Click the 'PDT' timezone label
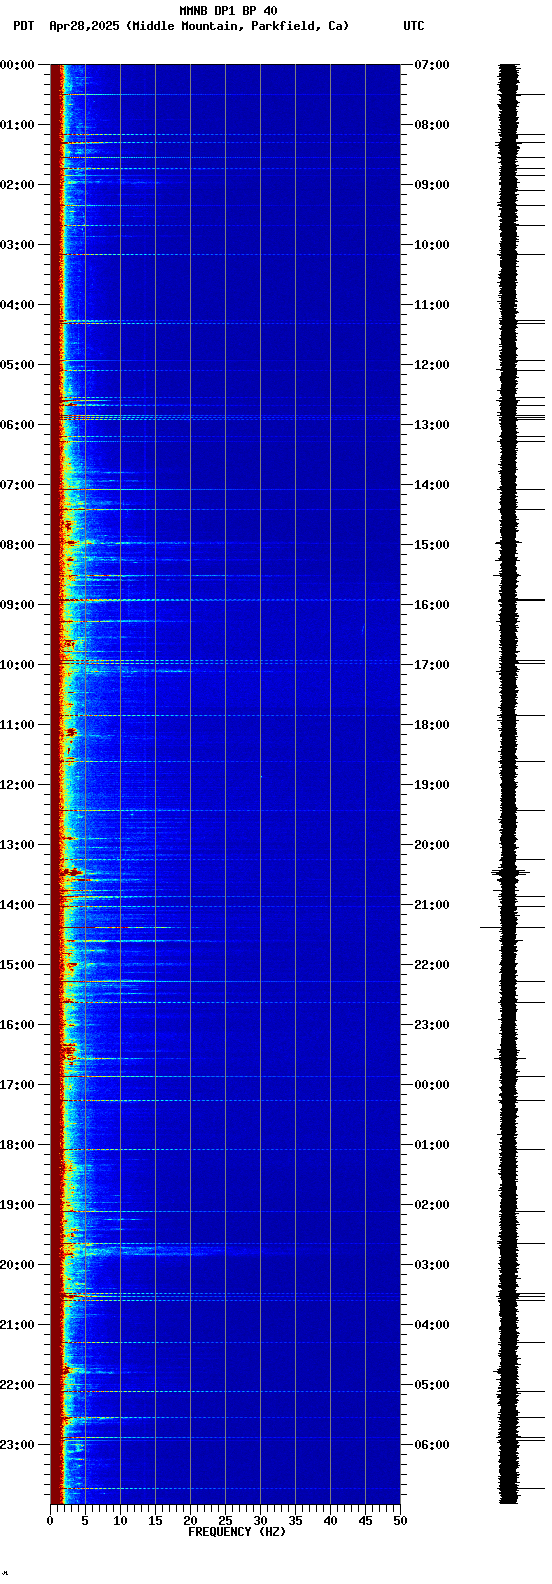The height and width of the screenshot is (1584, 552). click(23, 26)
